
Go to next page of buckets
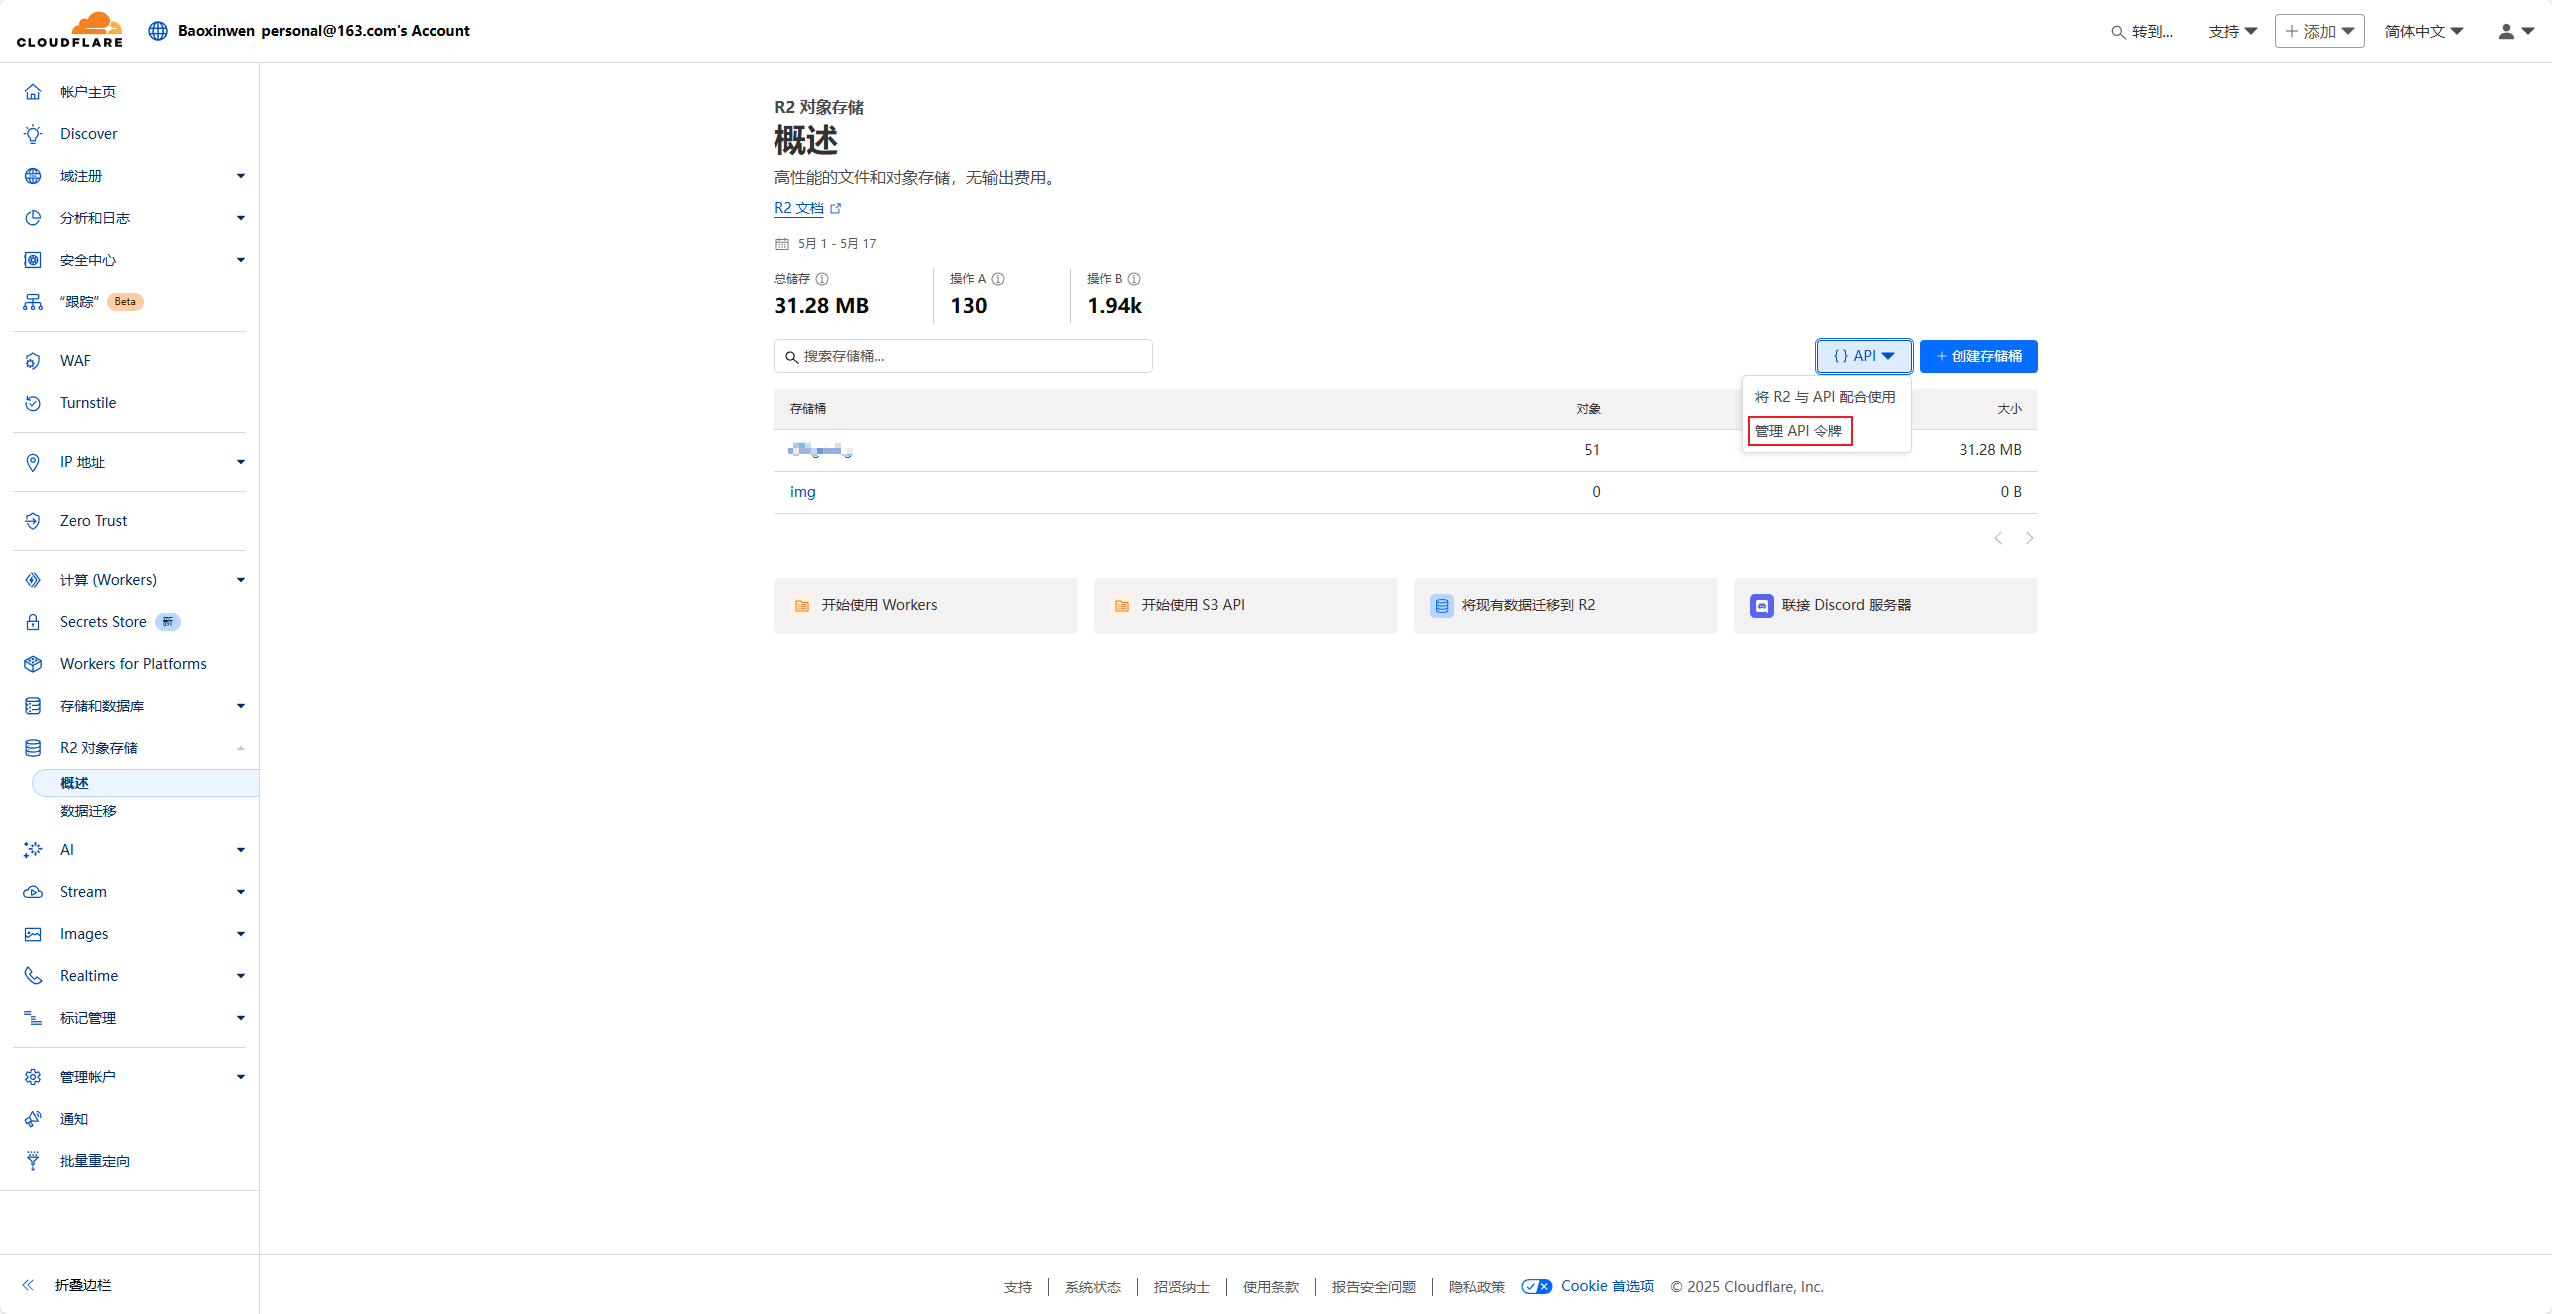[2029, 538]
